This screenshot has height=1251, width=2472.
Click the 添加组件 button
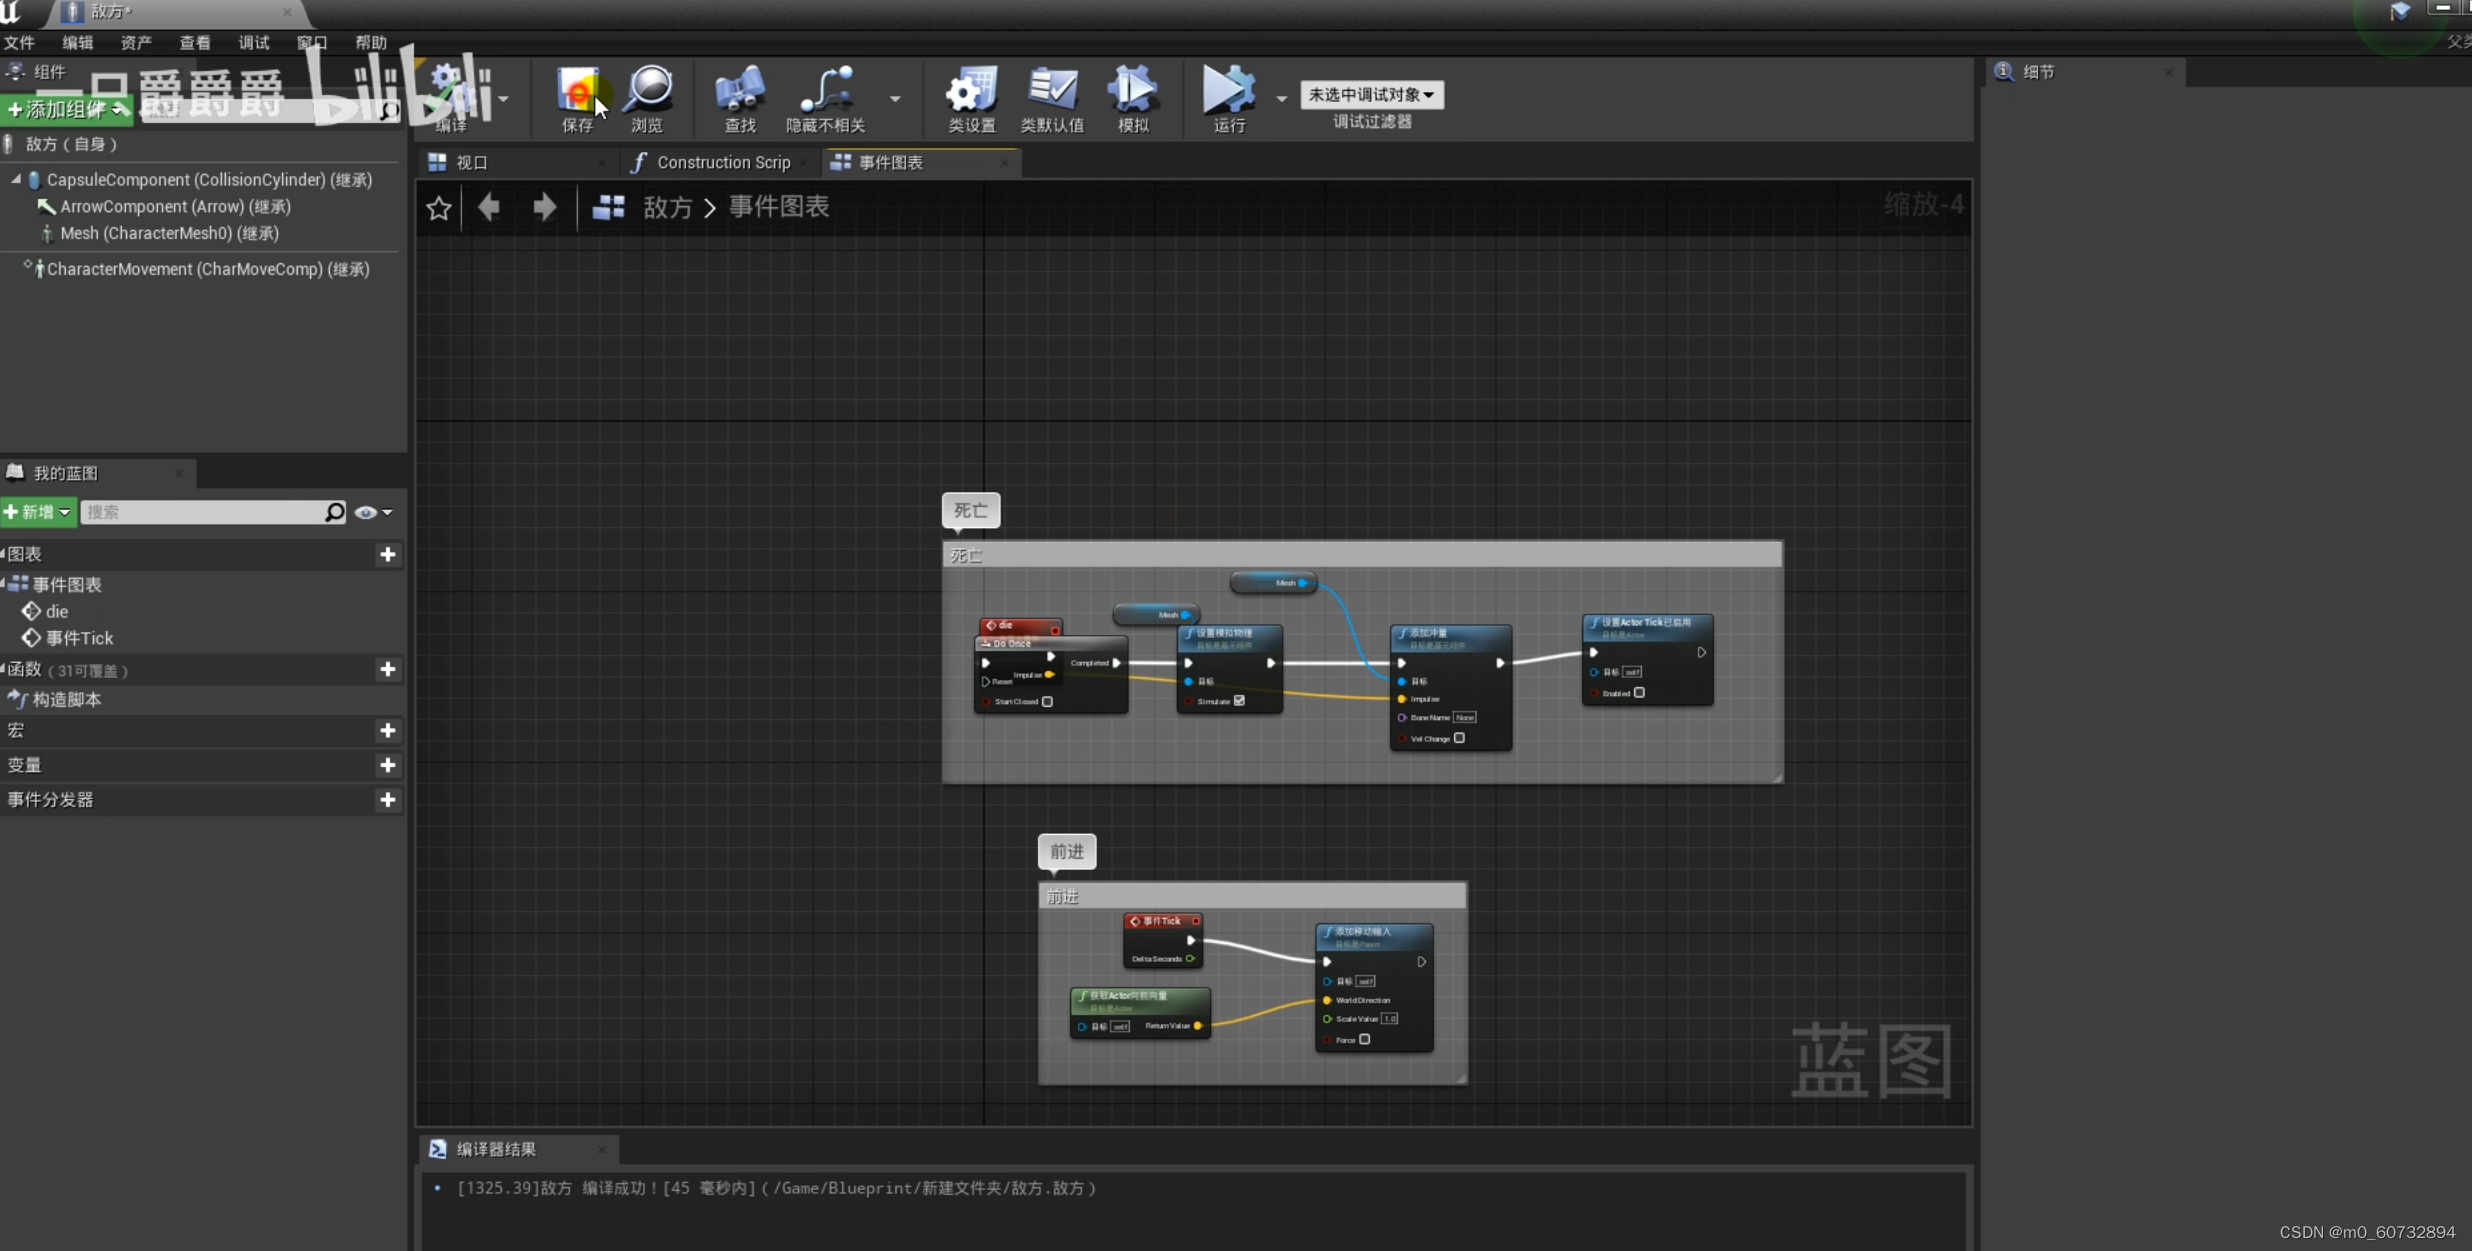pyautogui.click(x=66, y=109)
